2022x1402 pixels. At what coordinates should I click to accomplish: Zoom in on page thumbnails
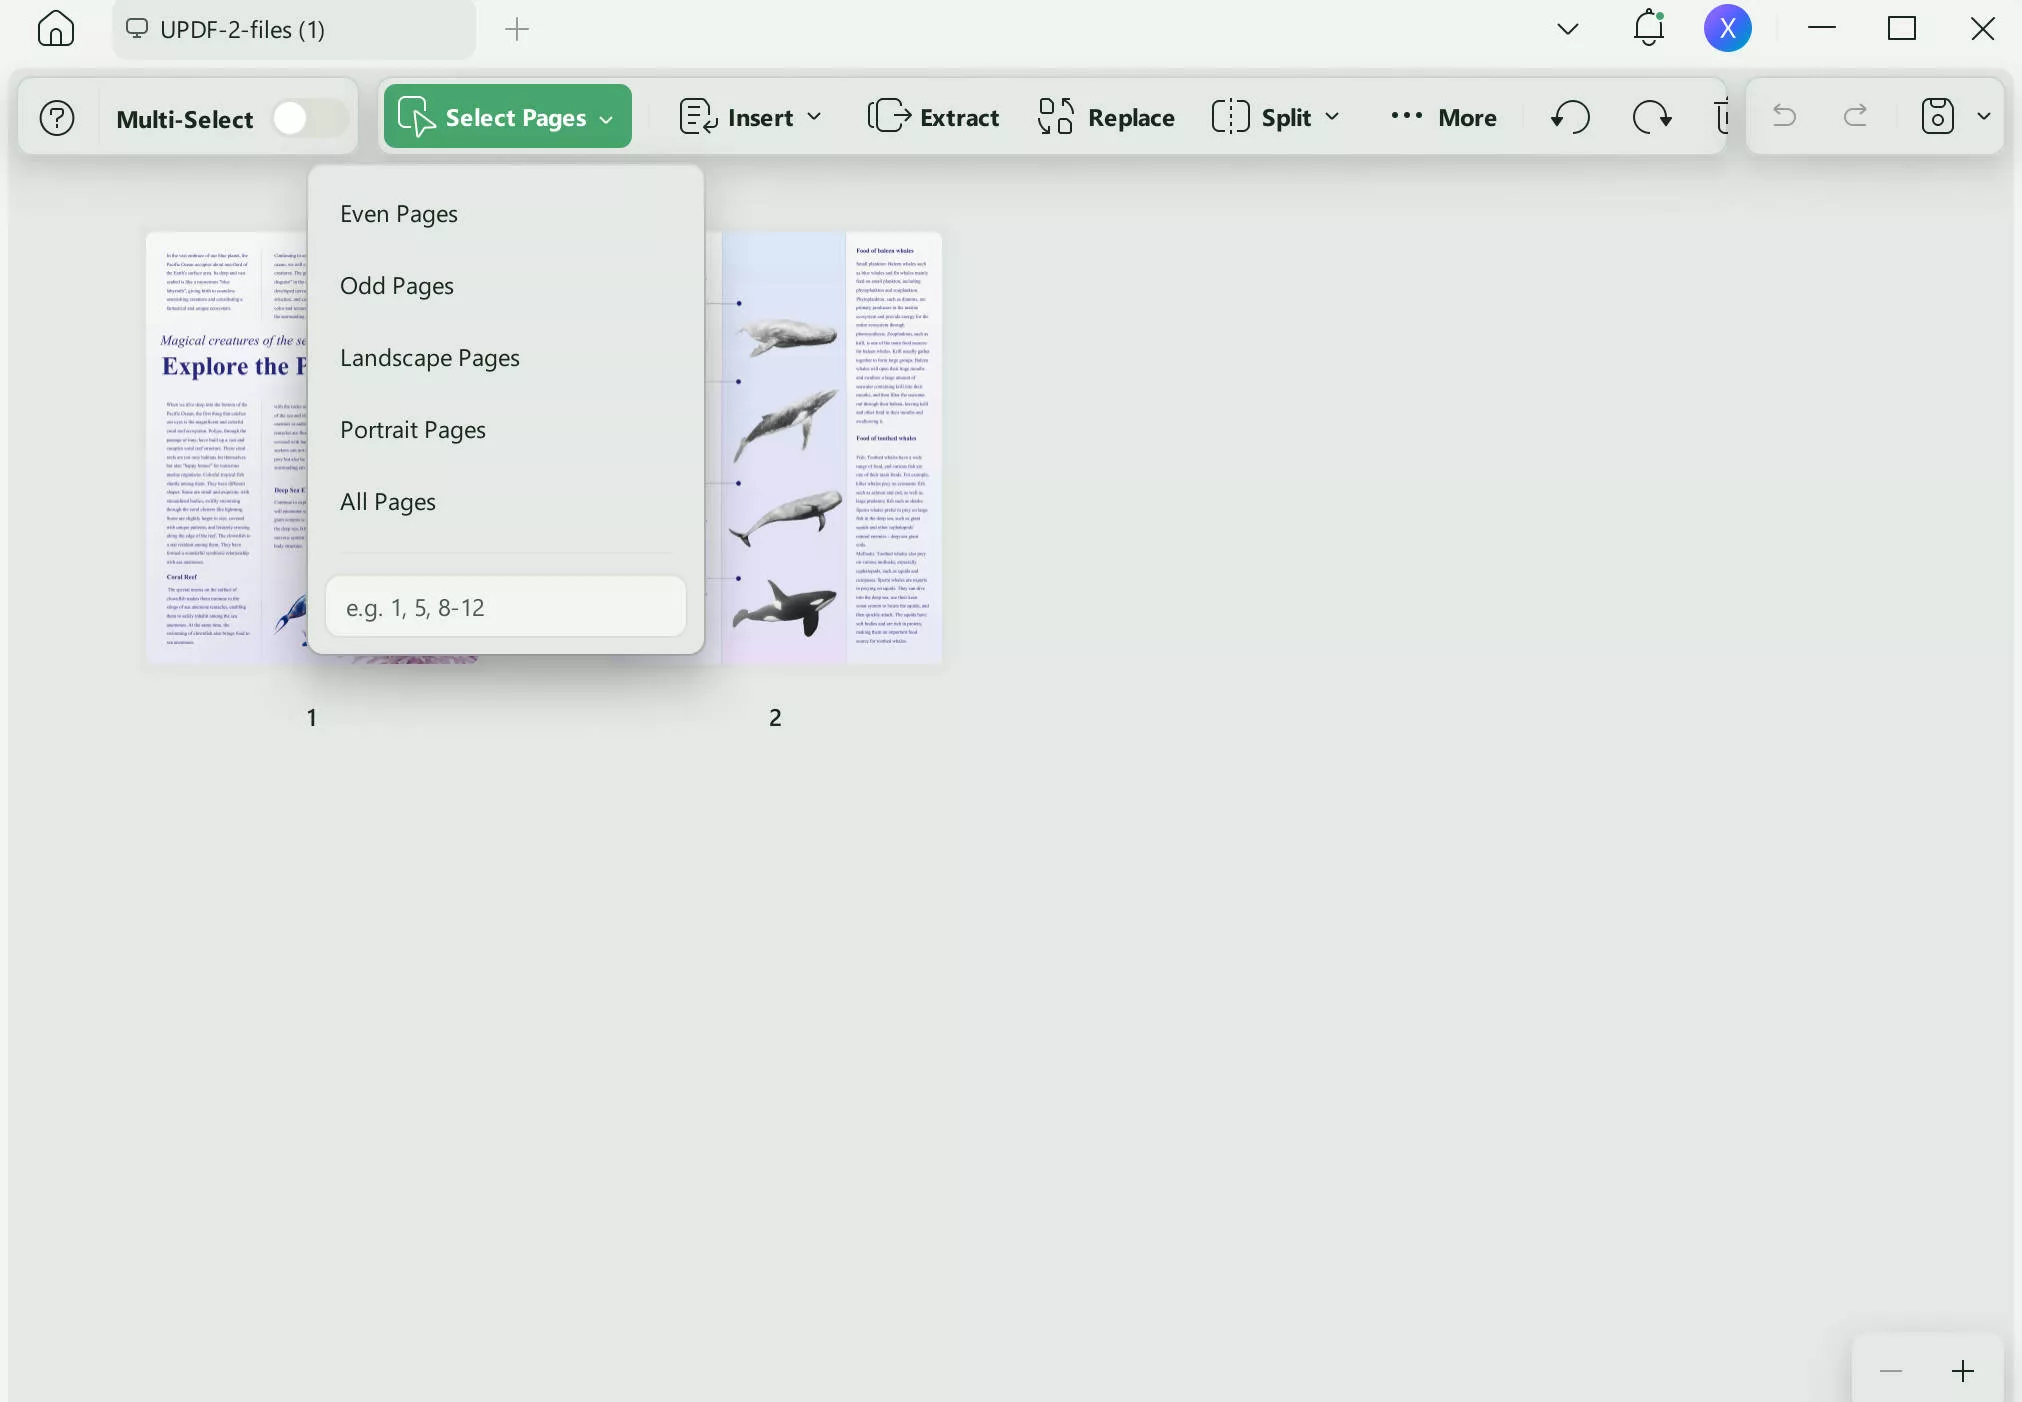coord(1963,1370)
